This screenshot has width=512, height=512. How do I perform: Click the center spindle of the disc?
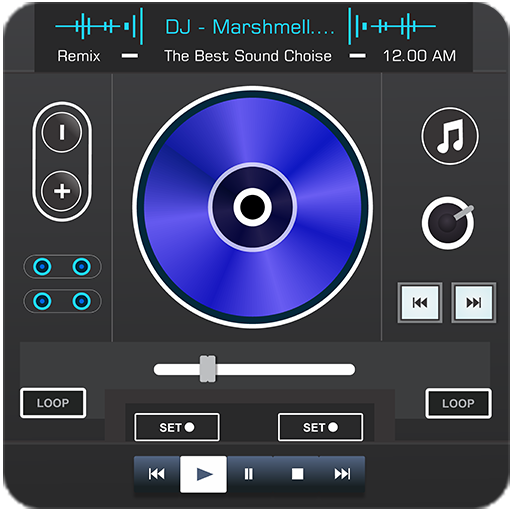click(x=253, y=207)
